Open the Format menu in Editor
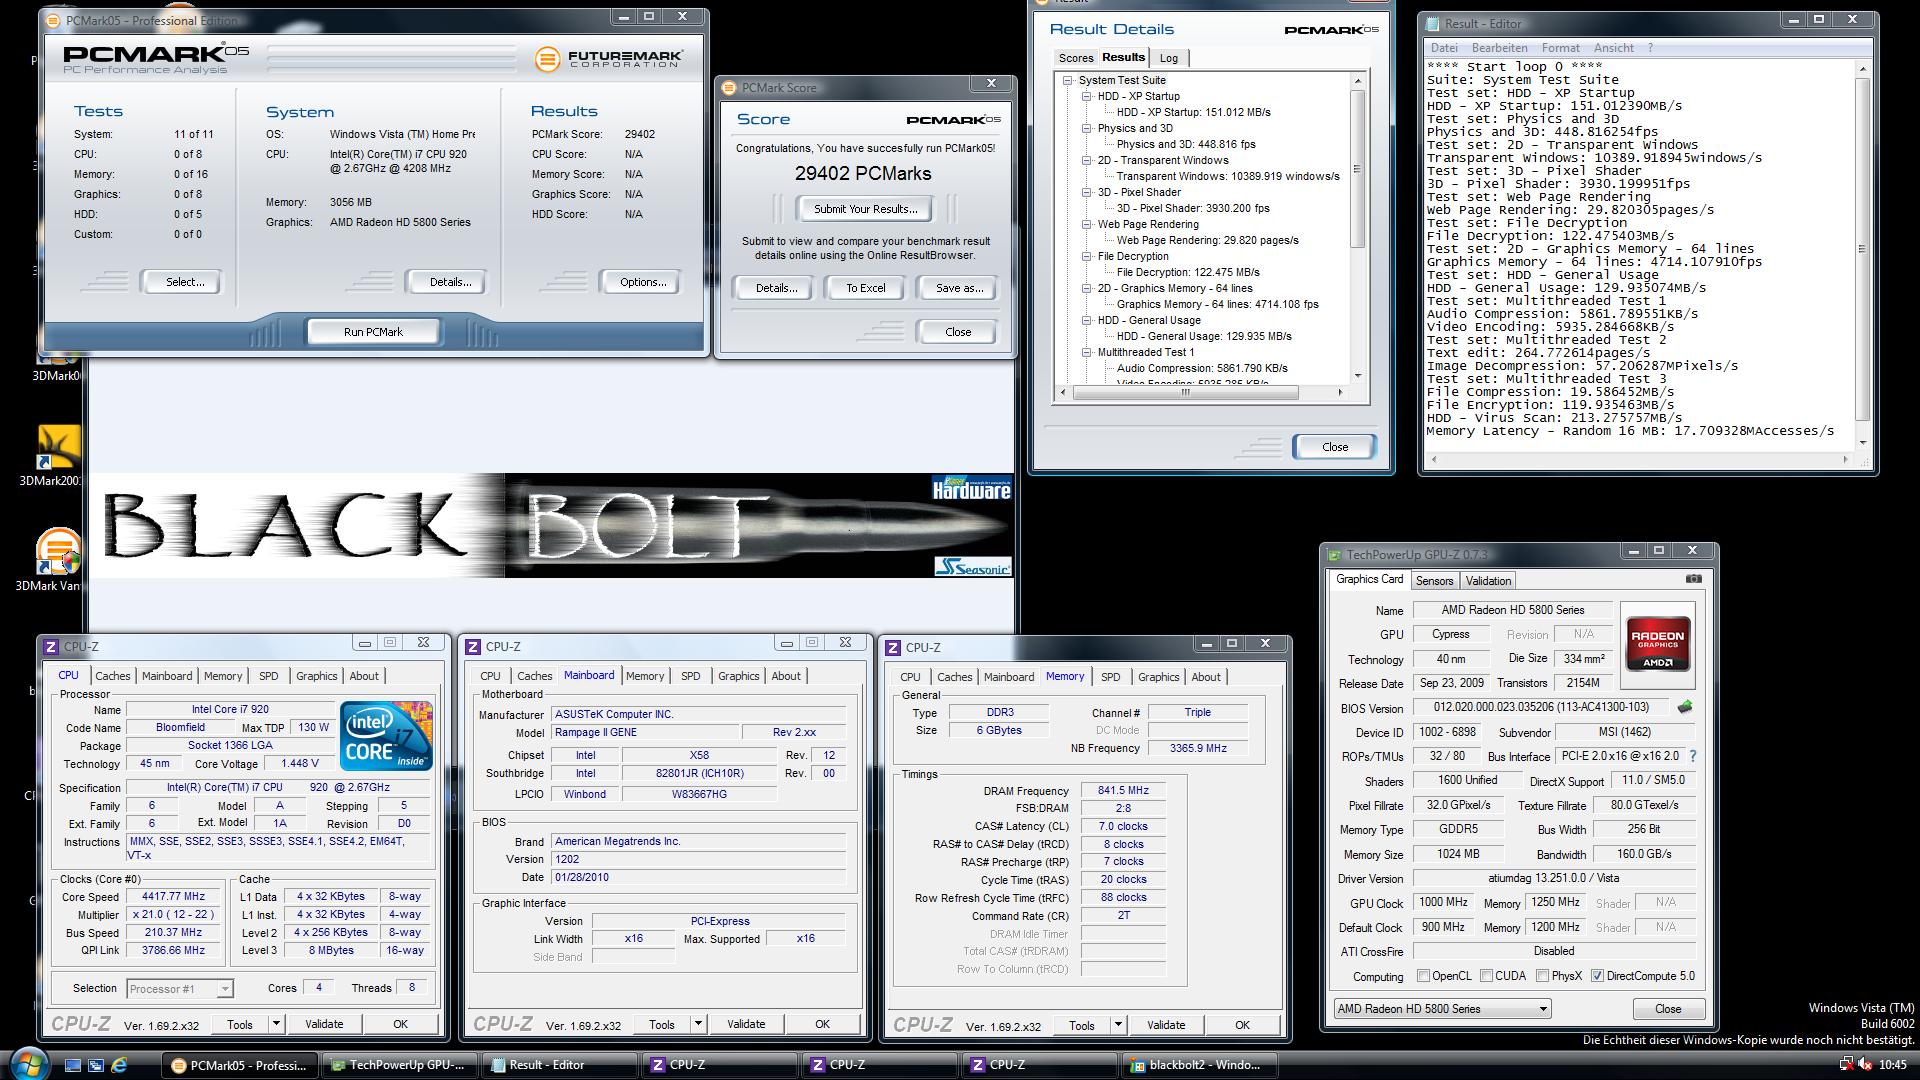Image resolution: width=1920 pixels, height=1080 pixels. tap(1560, 48)
